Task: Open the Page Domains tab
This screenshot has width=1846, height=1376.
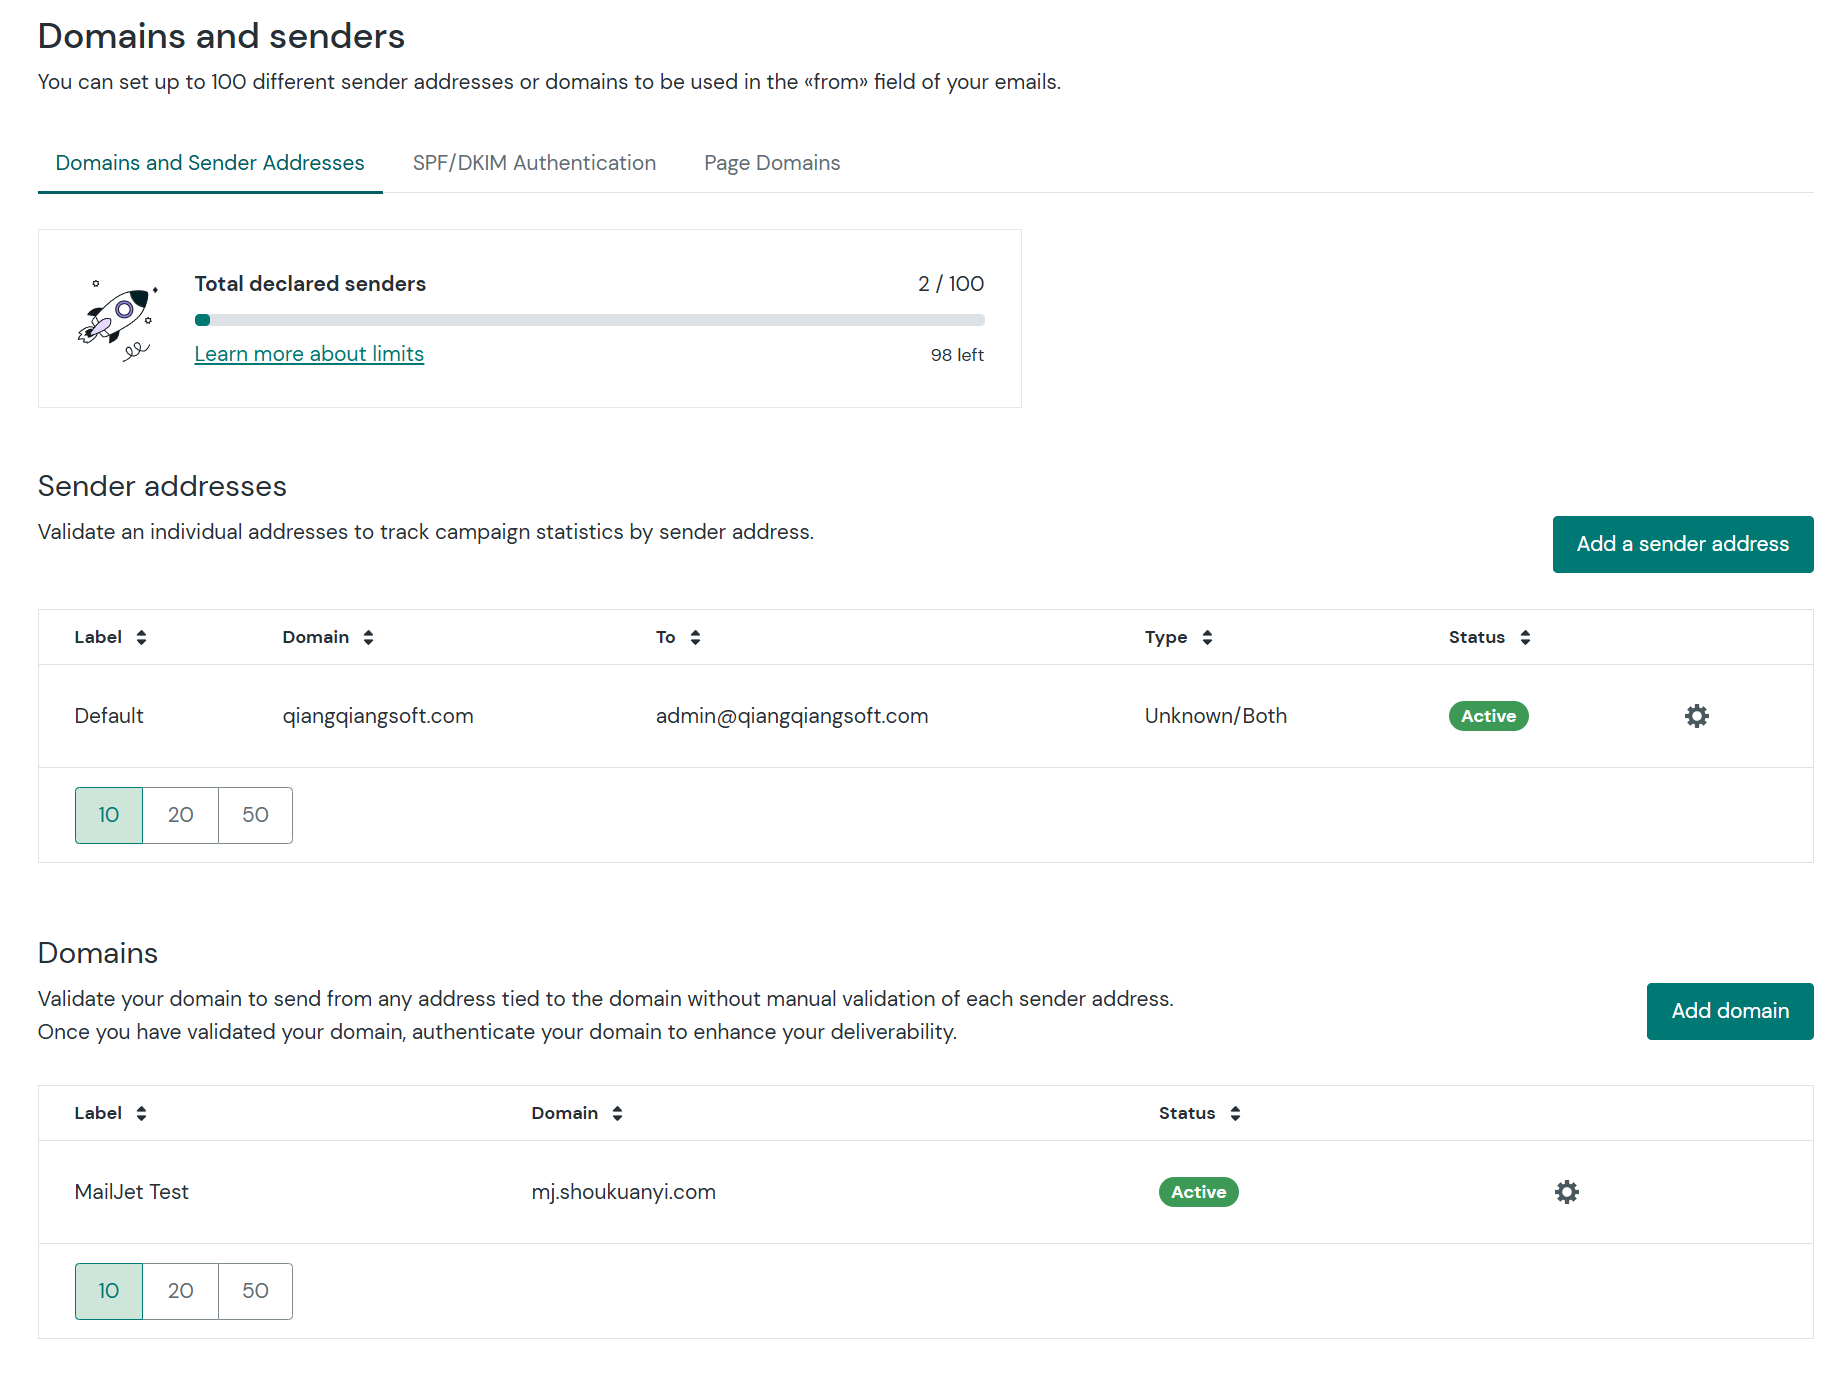Action: [771, 163]
